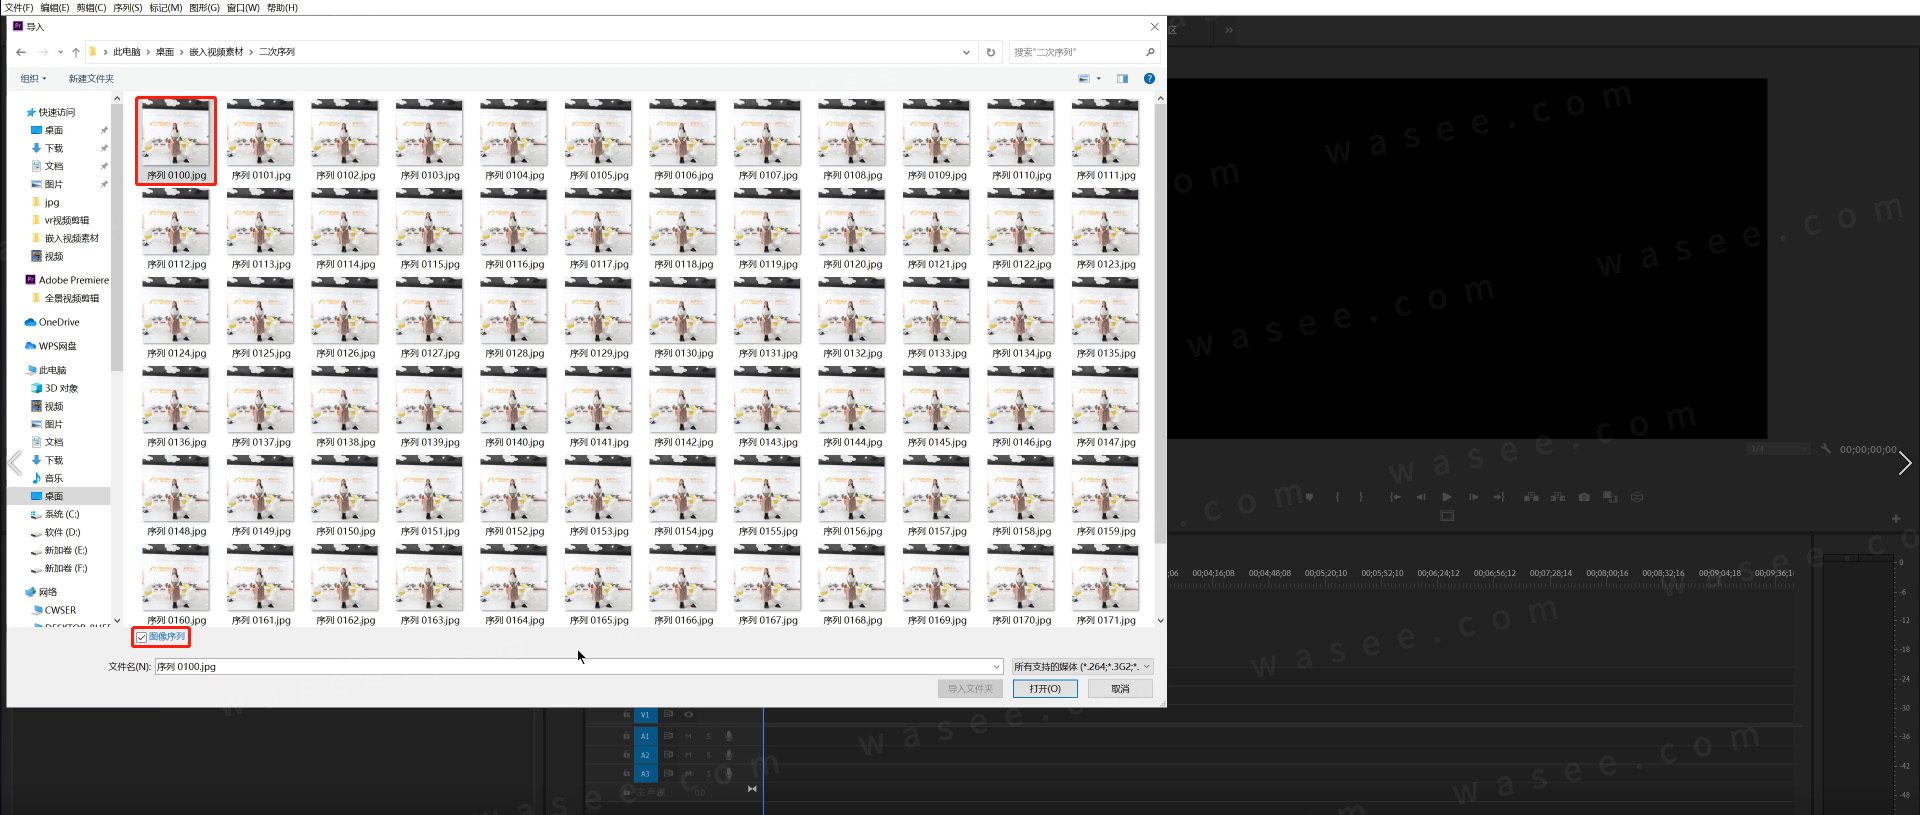1920x815 pixels.
Task: Solo track A2 in the timeline
Action: [x=709, y=755]
